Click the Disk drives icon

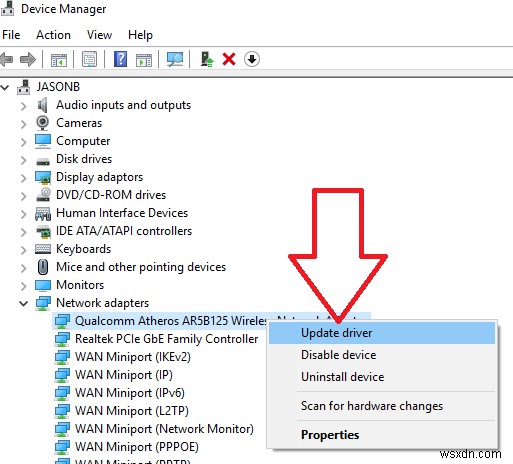point(43,162)
